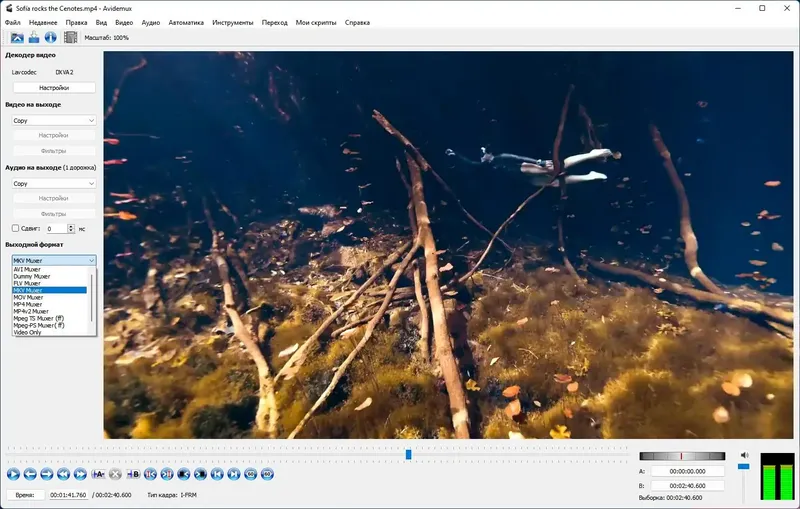Open the Инструменты menu
800x509 pixels.
coord(232,22)
